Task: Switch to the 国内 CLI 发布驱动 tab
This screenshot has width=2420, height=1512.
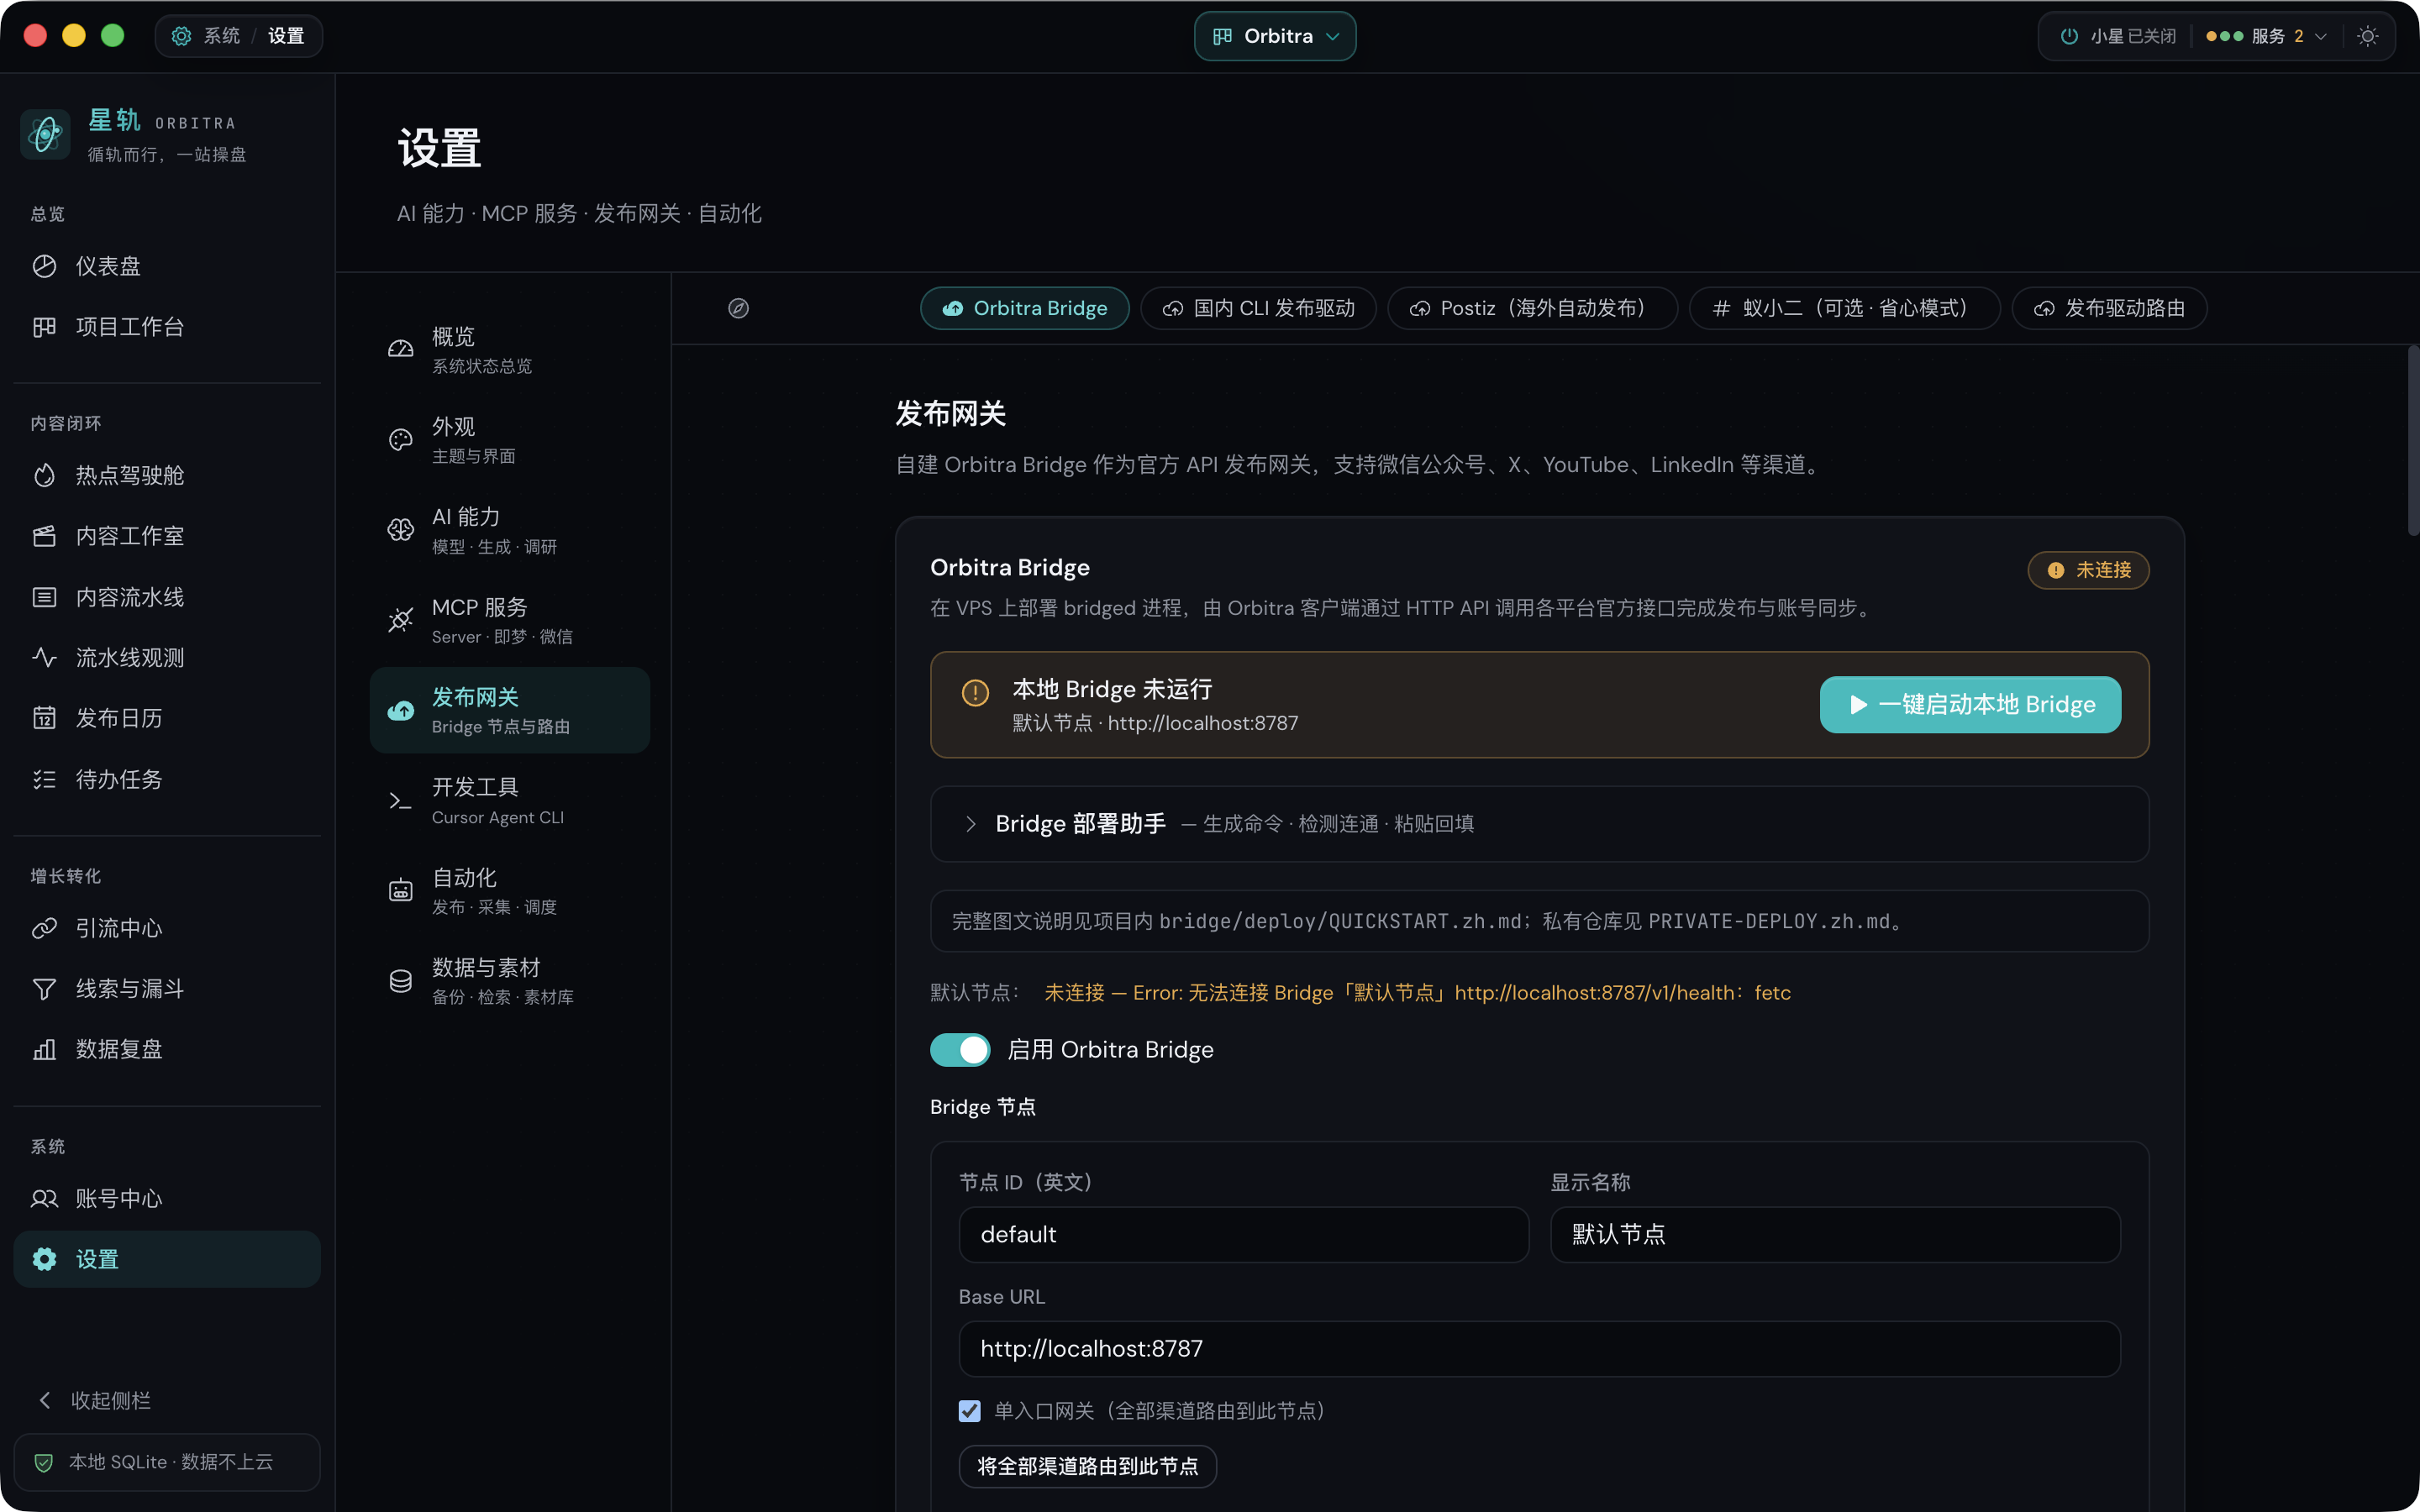Action: [x=1258, y=308]
